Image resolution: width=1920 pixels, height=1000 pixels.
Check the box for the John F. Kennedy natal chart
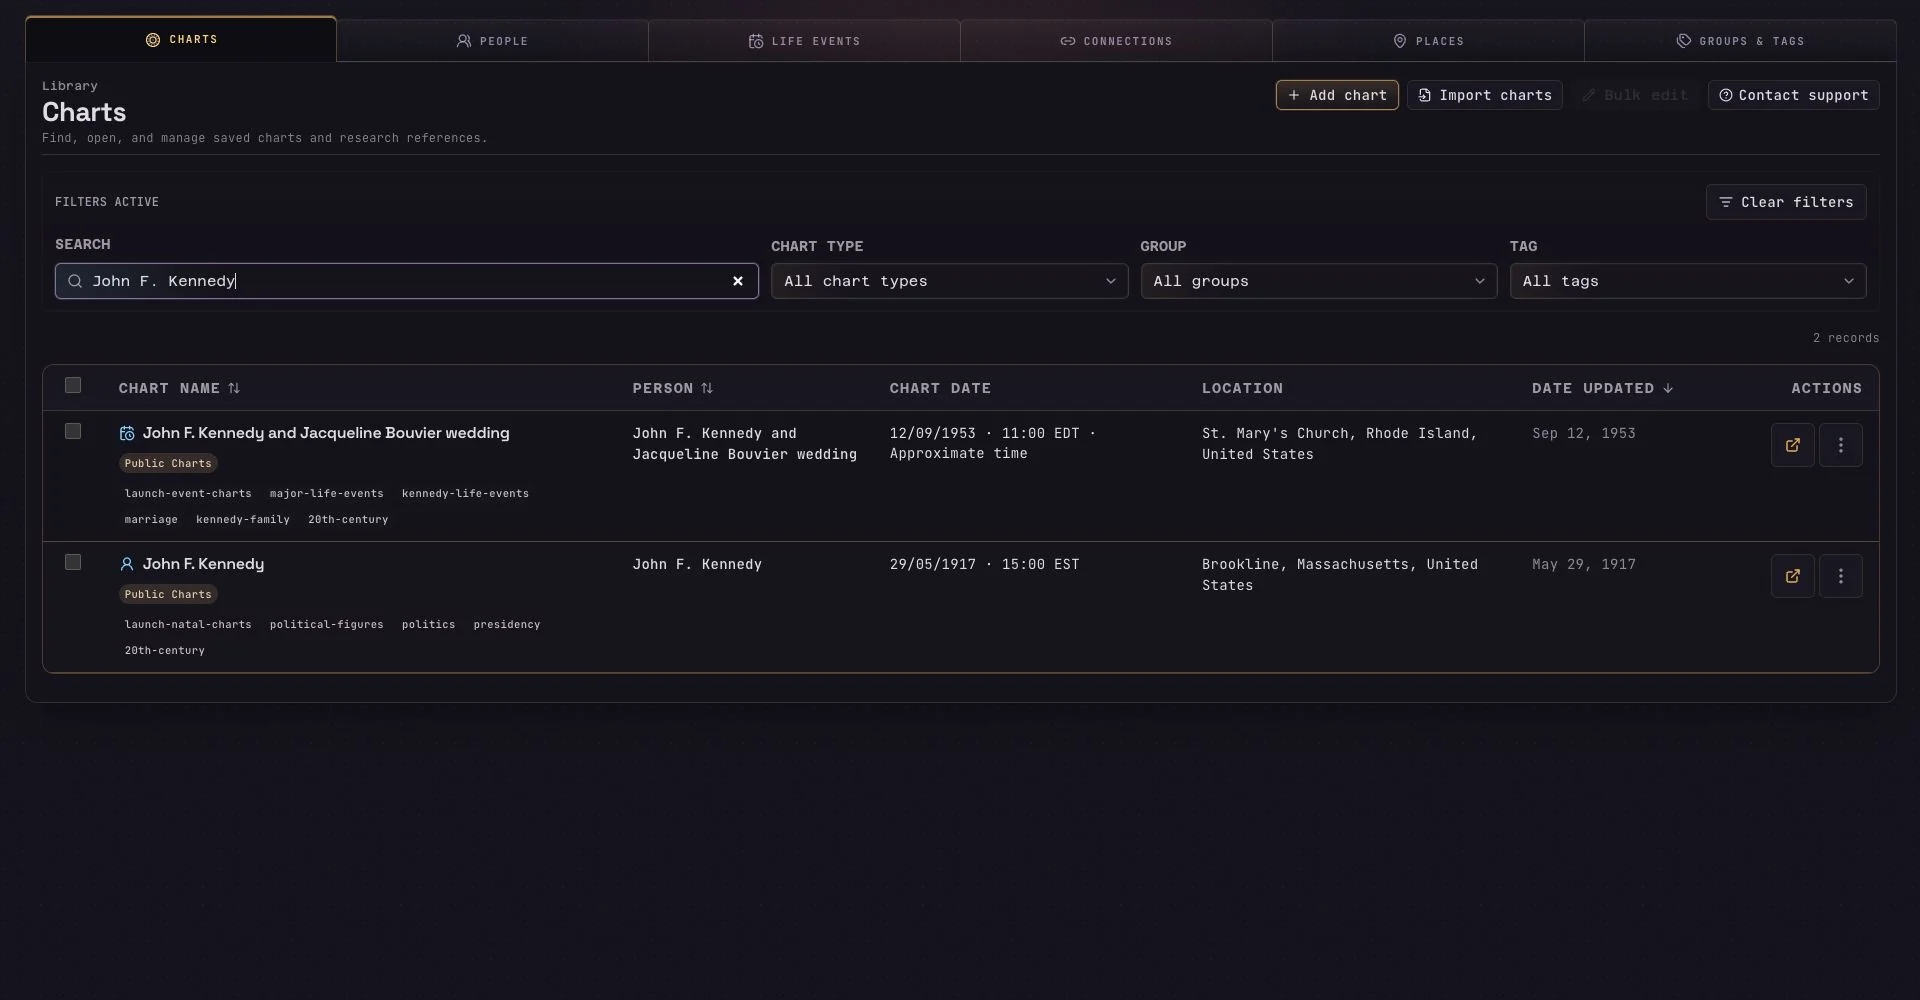pyautogui.click(x=73, y=562)
